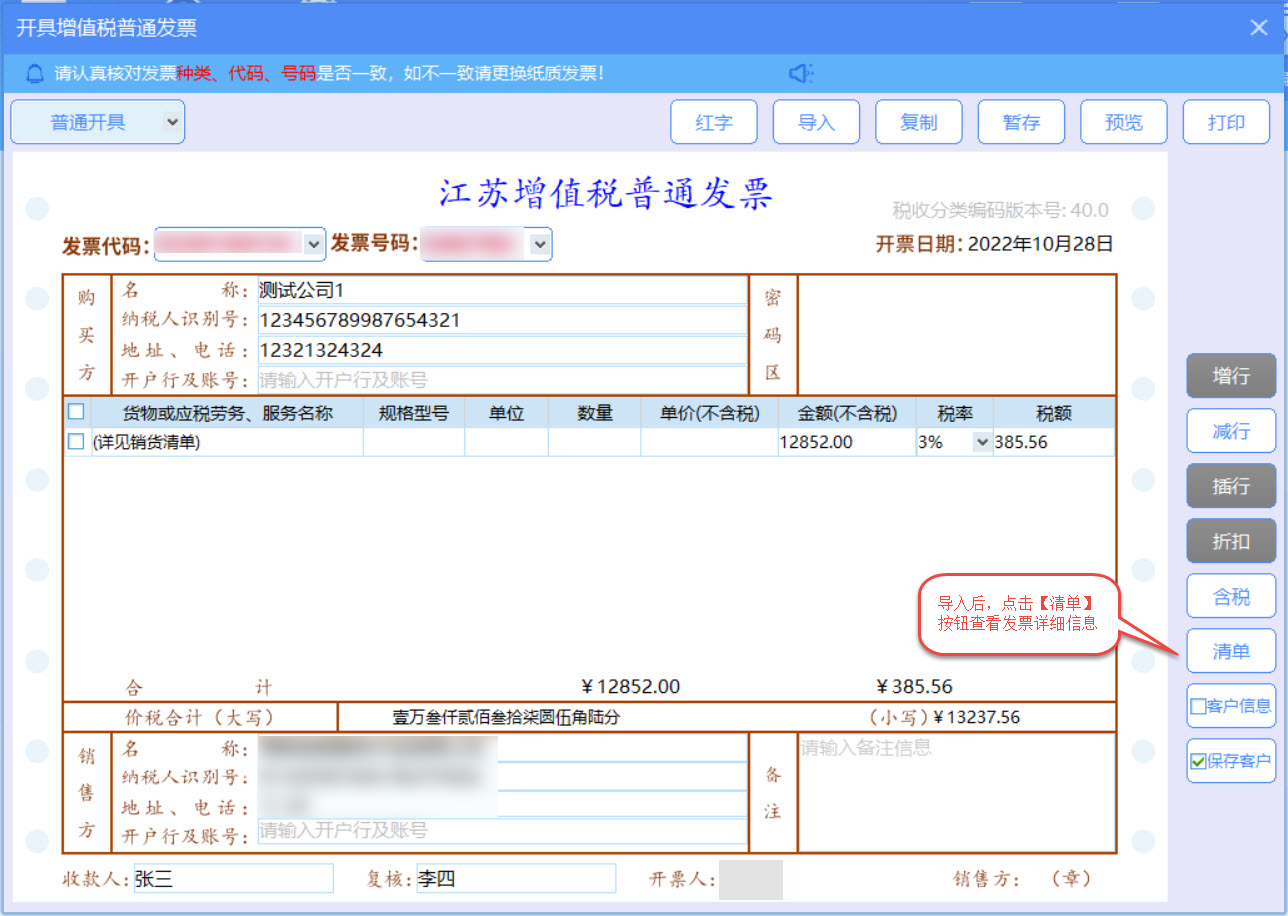
Task: Expand the 发票号码 dropdown
Action: 540,244
